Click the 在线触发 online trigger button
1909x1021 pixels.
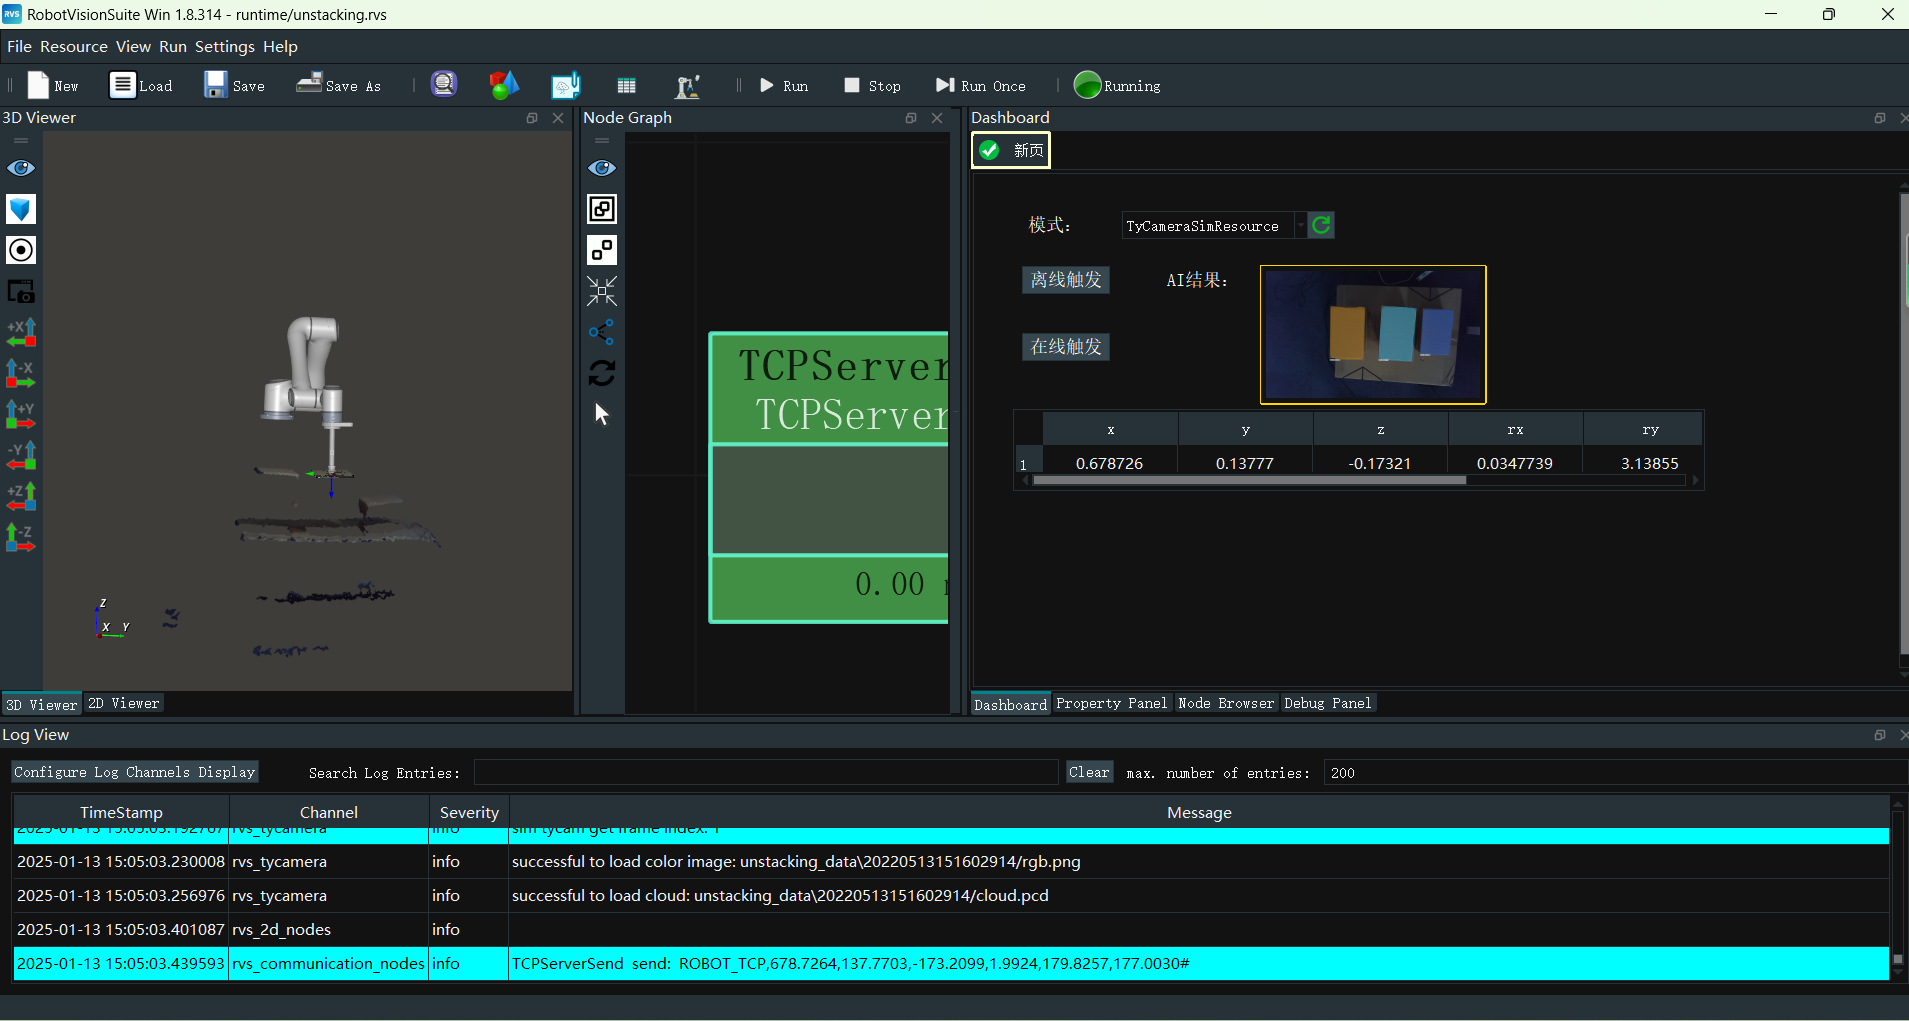(1066, 346)
